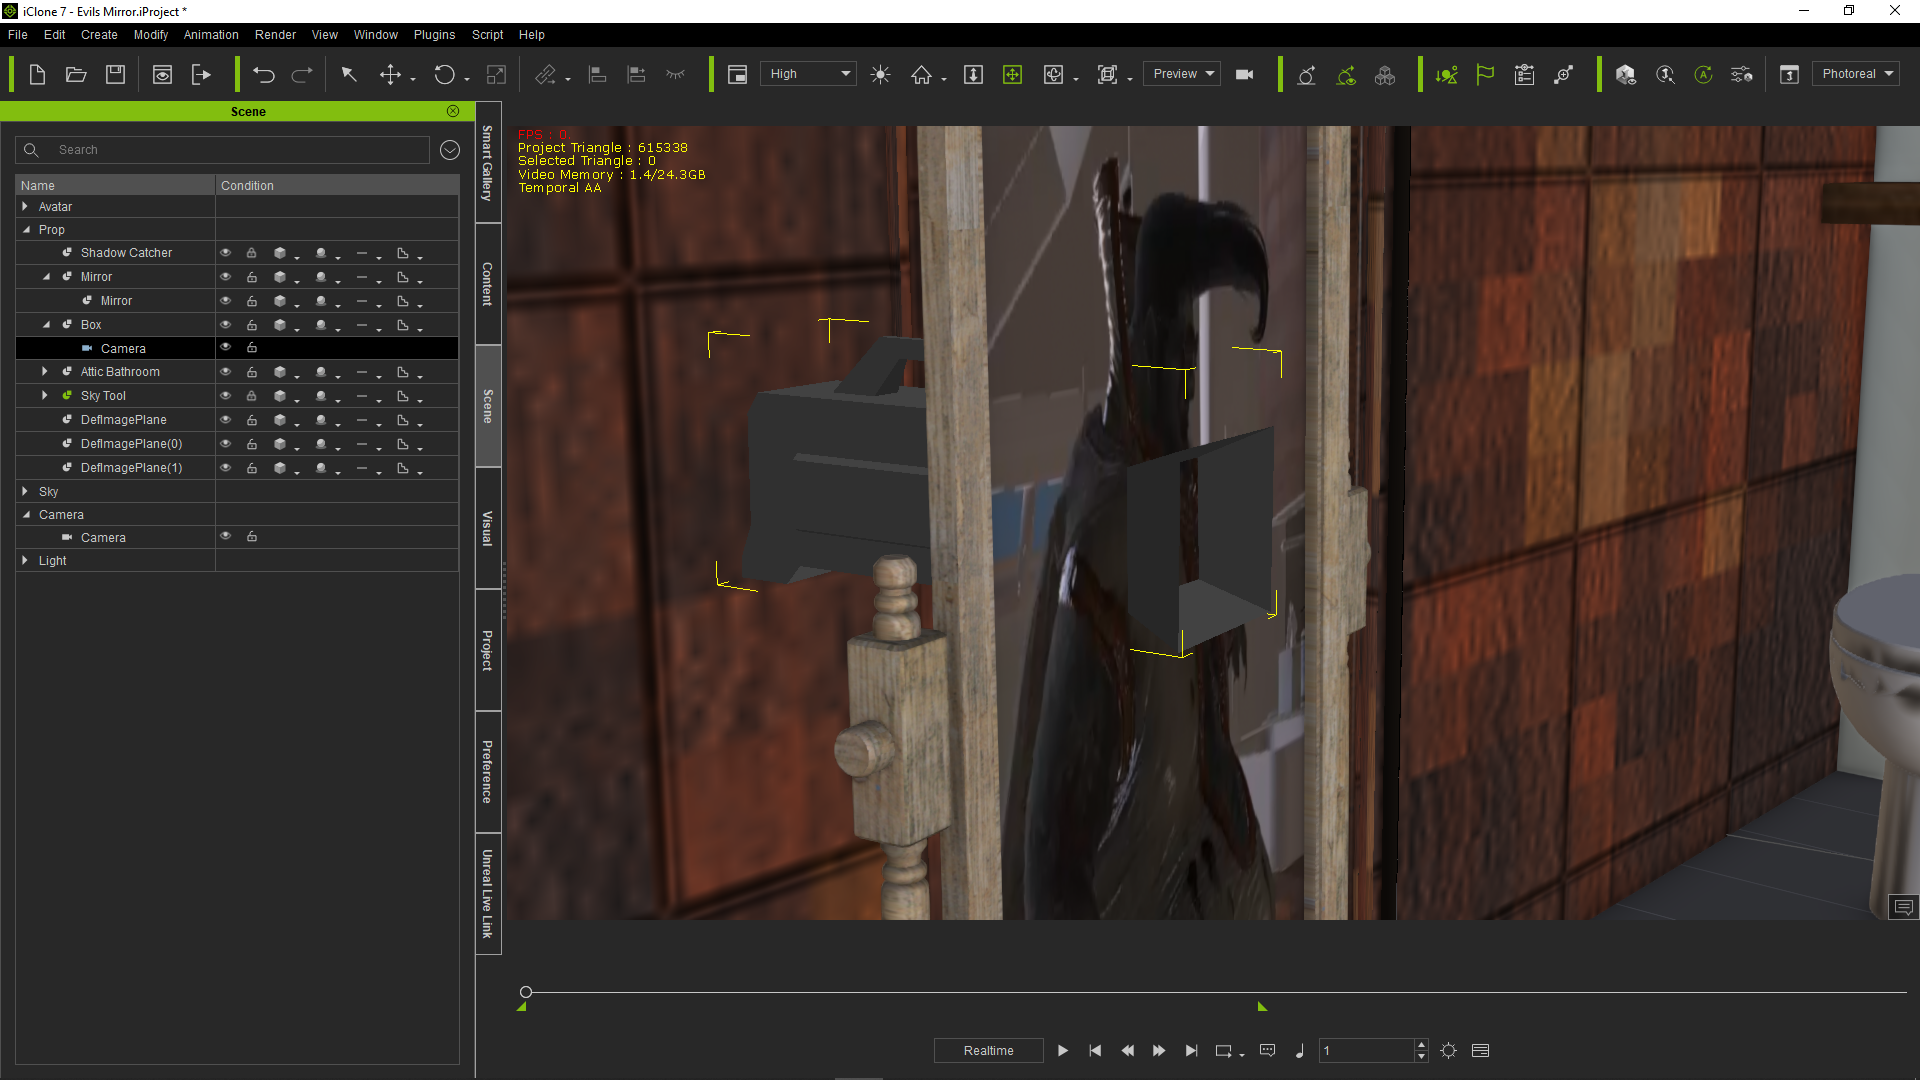Screen dimensions: 1920x1080
Task: Toggle visibility of DefImagePlane(1)
Action: pos(225,467)
